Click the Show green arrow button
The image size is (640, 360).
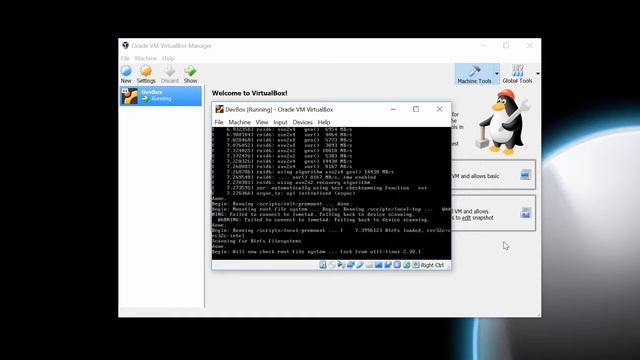tap(190, 74)
